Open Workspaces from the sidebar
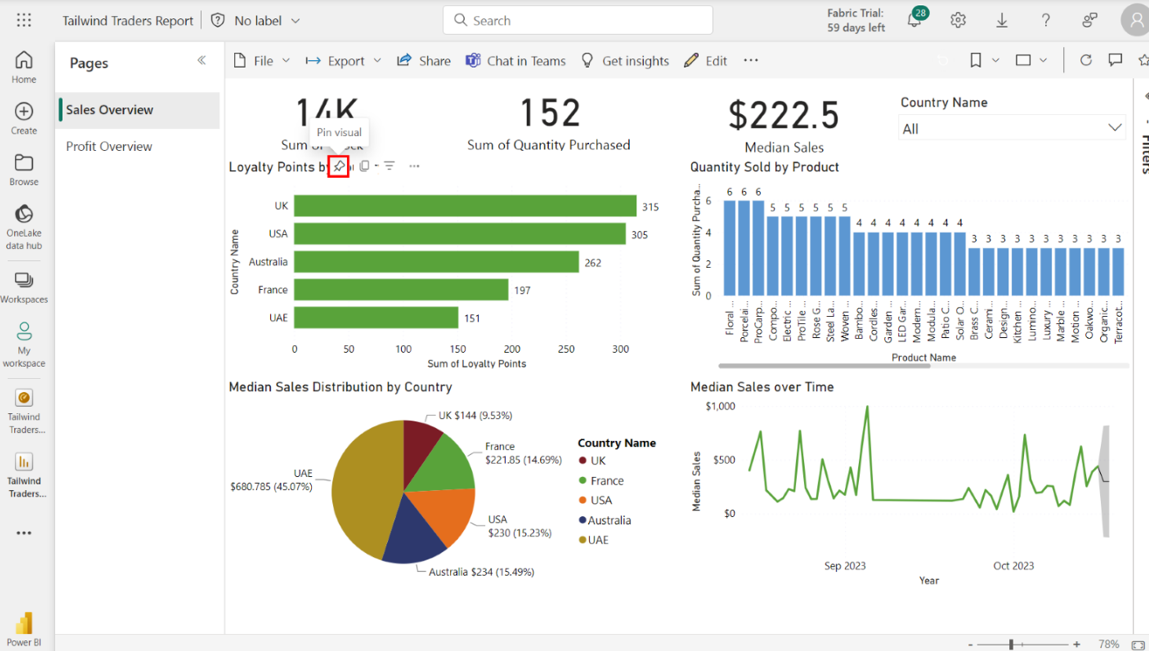The height and width of the screenshot is (651, 1149). point(24,287)
